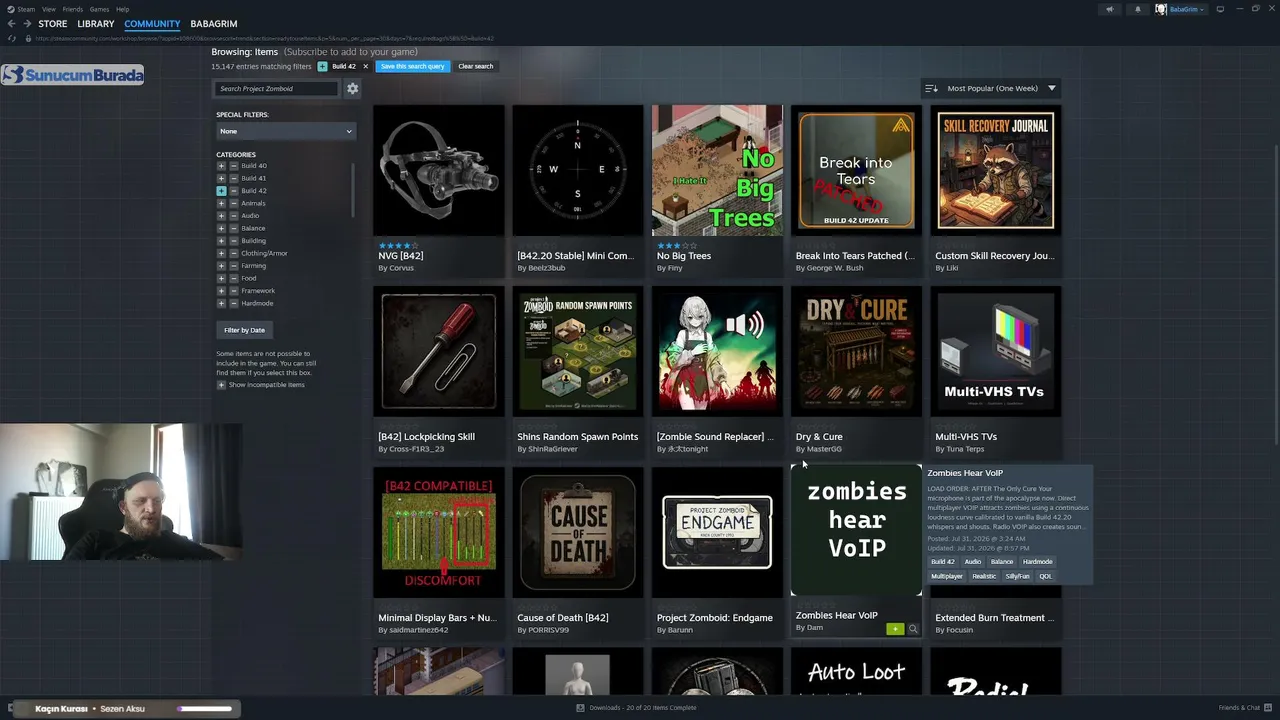Viewport: 1280px width, 720px height.
Task: Open the Special Filters dropdown set to None
Action: (286, 131)
